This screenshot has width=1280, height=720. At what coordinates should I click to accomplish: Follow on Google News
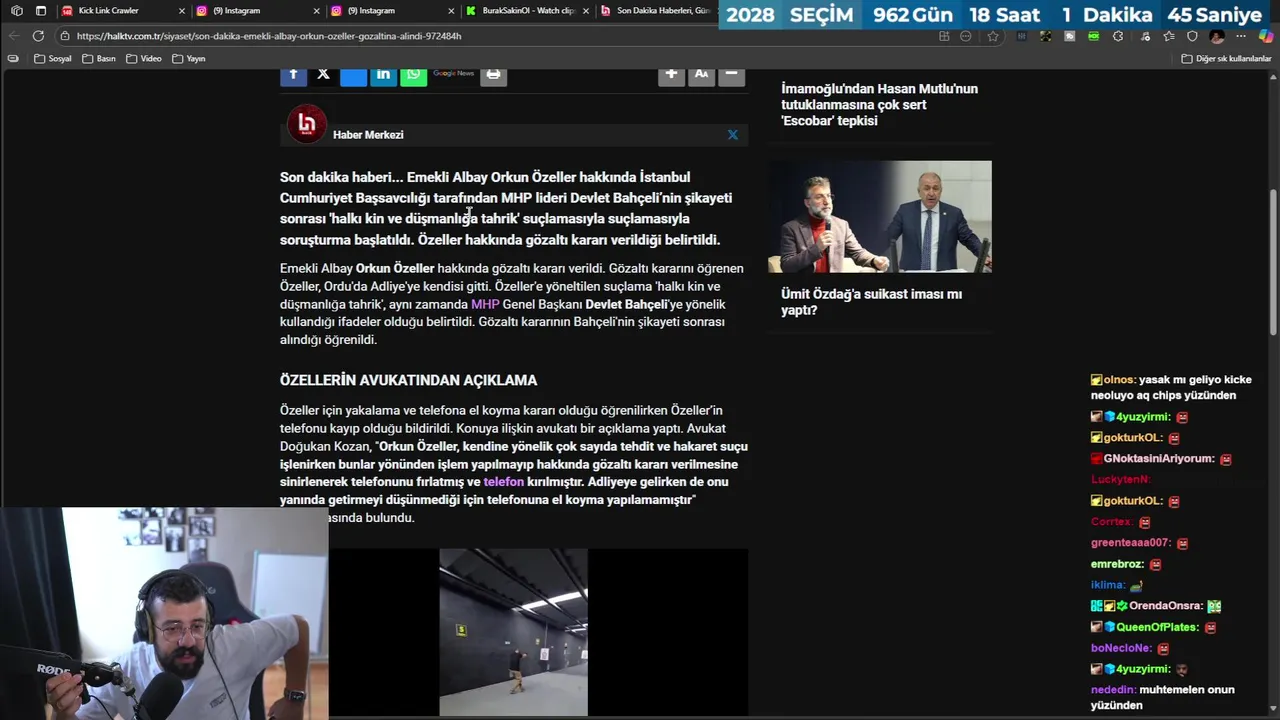point(453,74)
